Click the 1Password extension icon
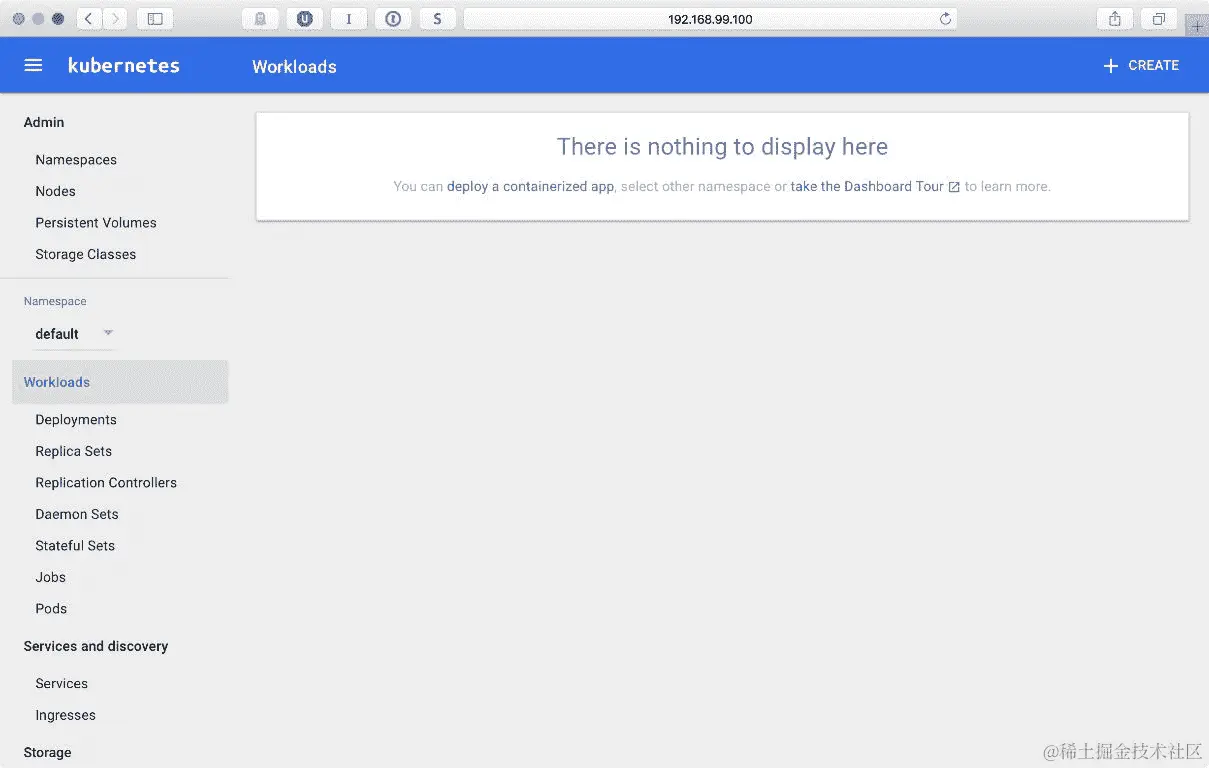 [393, 18]
